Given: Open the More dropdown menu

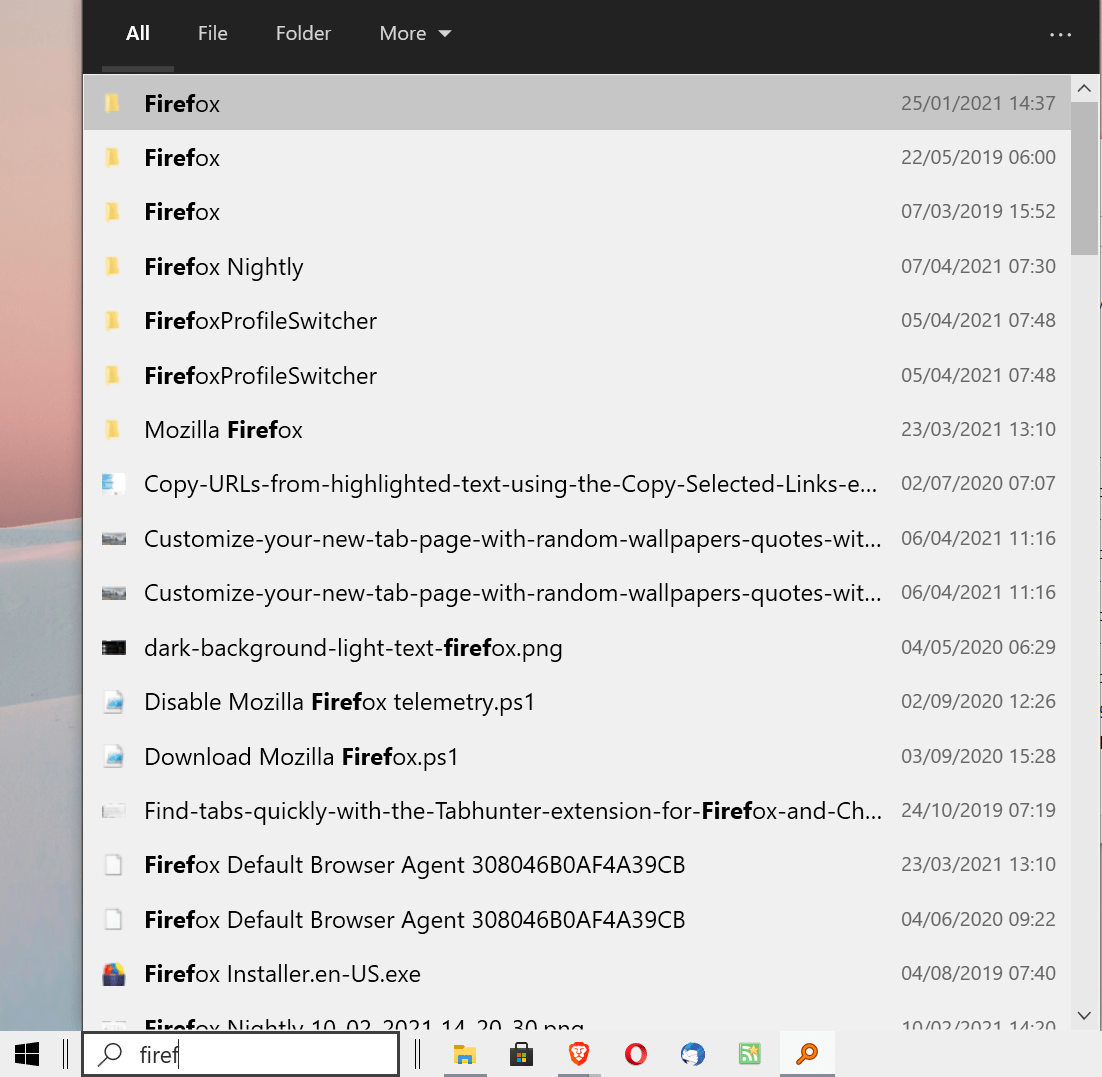Looking at the screenshot, I should pos(415,33).
